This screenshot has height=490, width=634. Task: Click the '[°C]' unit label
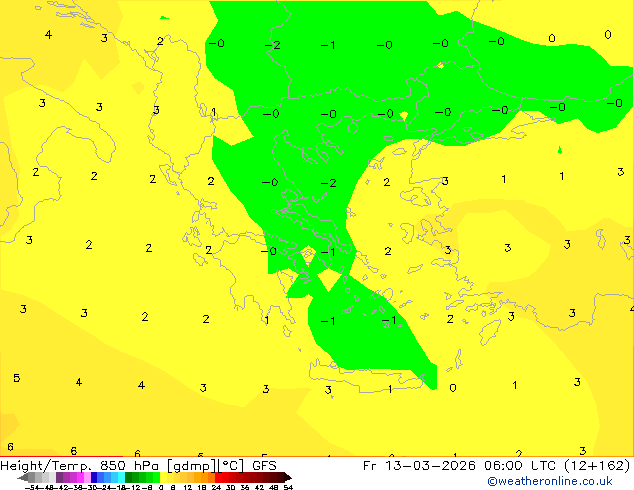coord(231,466)
